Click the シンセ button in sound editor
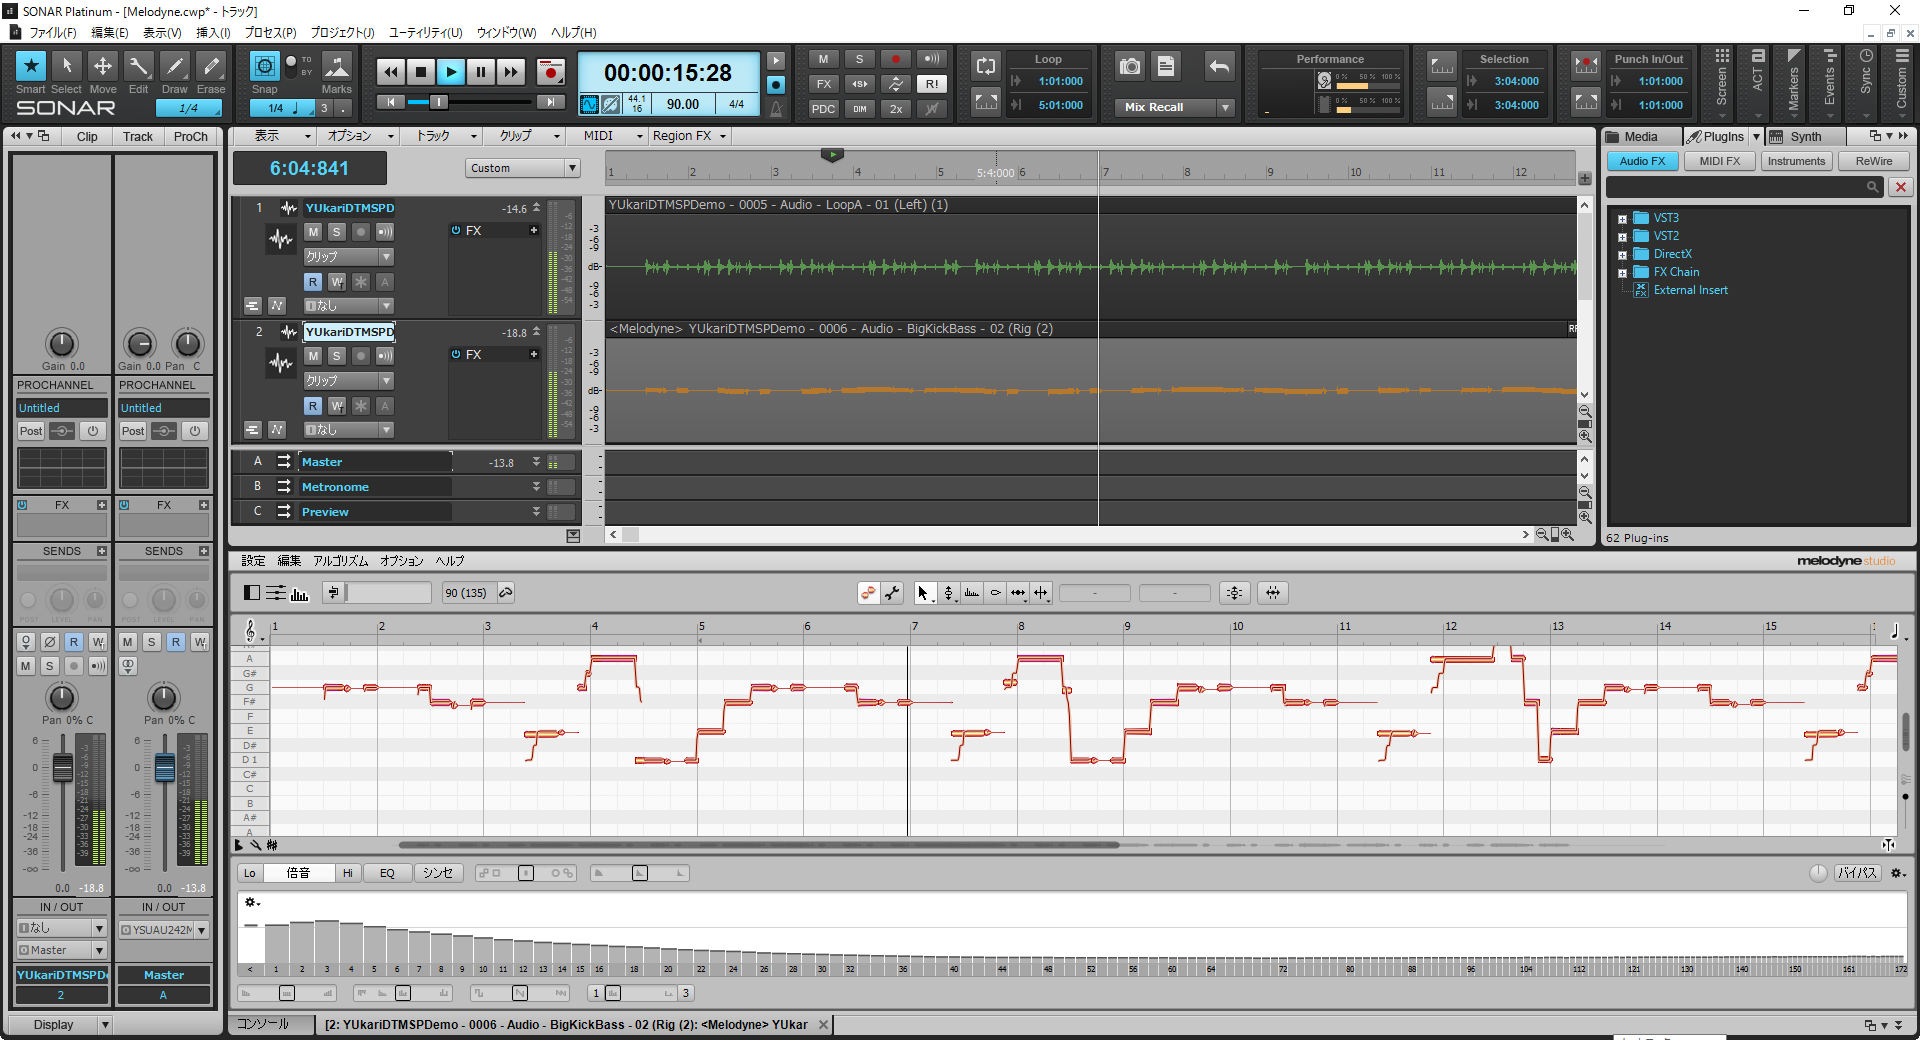Image resolution: width=1920 pixels, height=1040 pixels. (x=438, y=873)
